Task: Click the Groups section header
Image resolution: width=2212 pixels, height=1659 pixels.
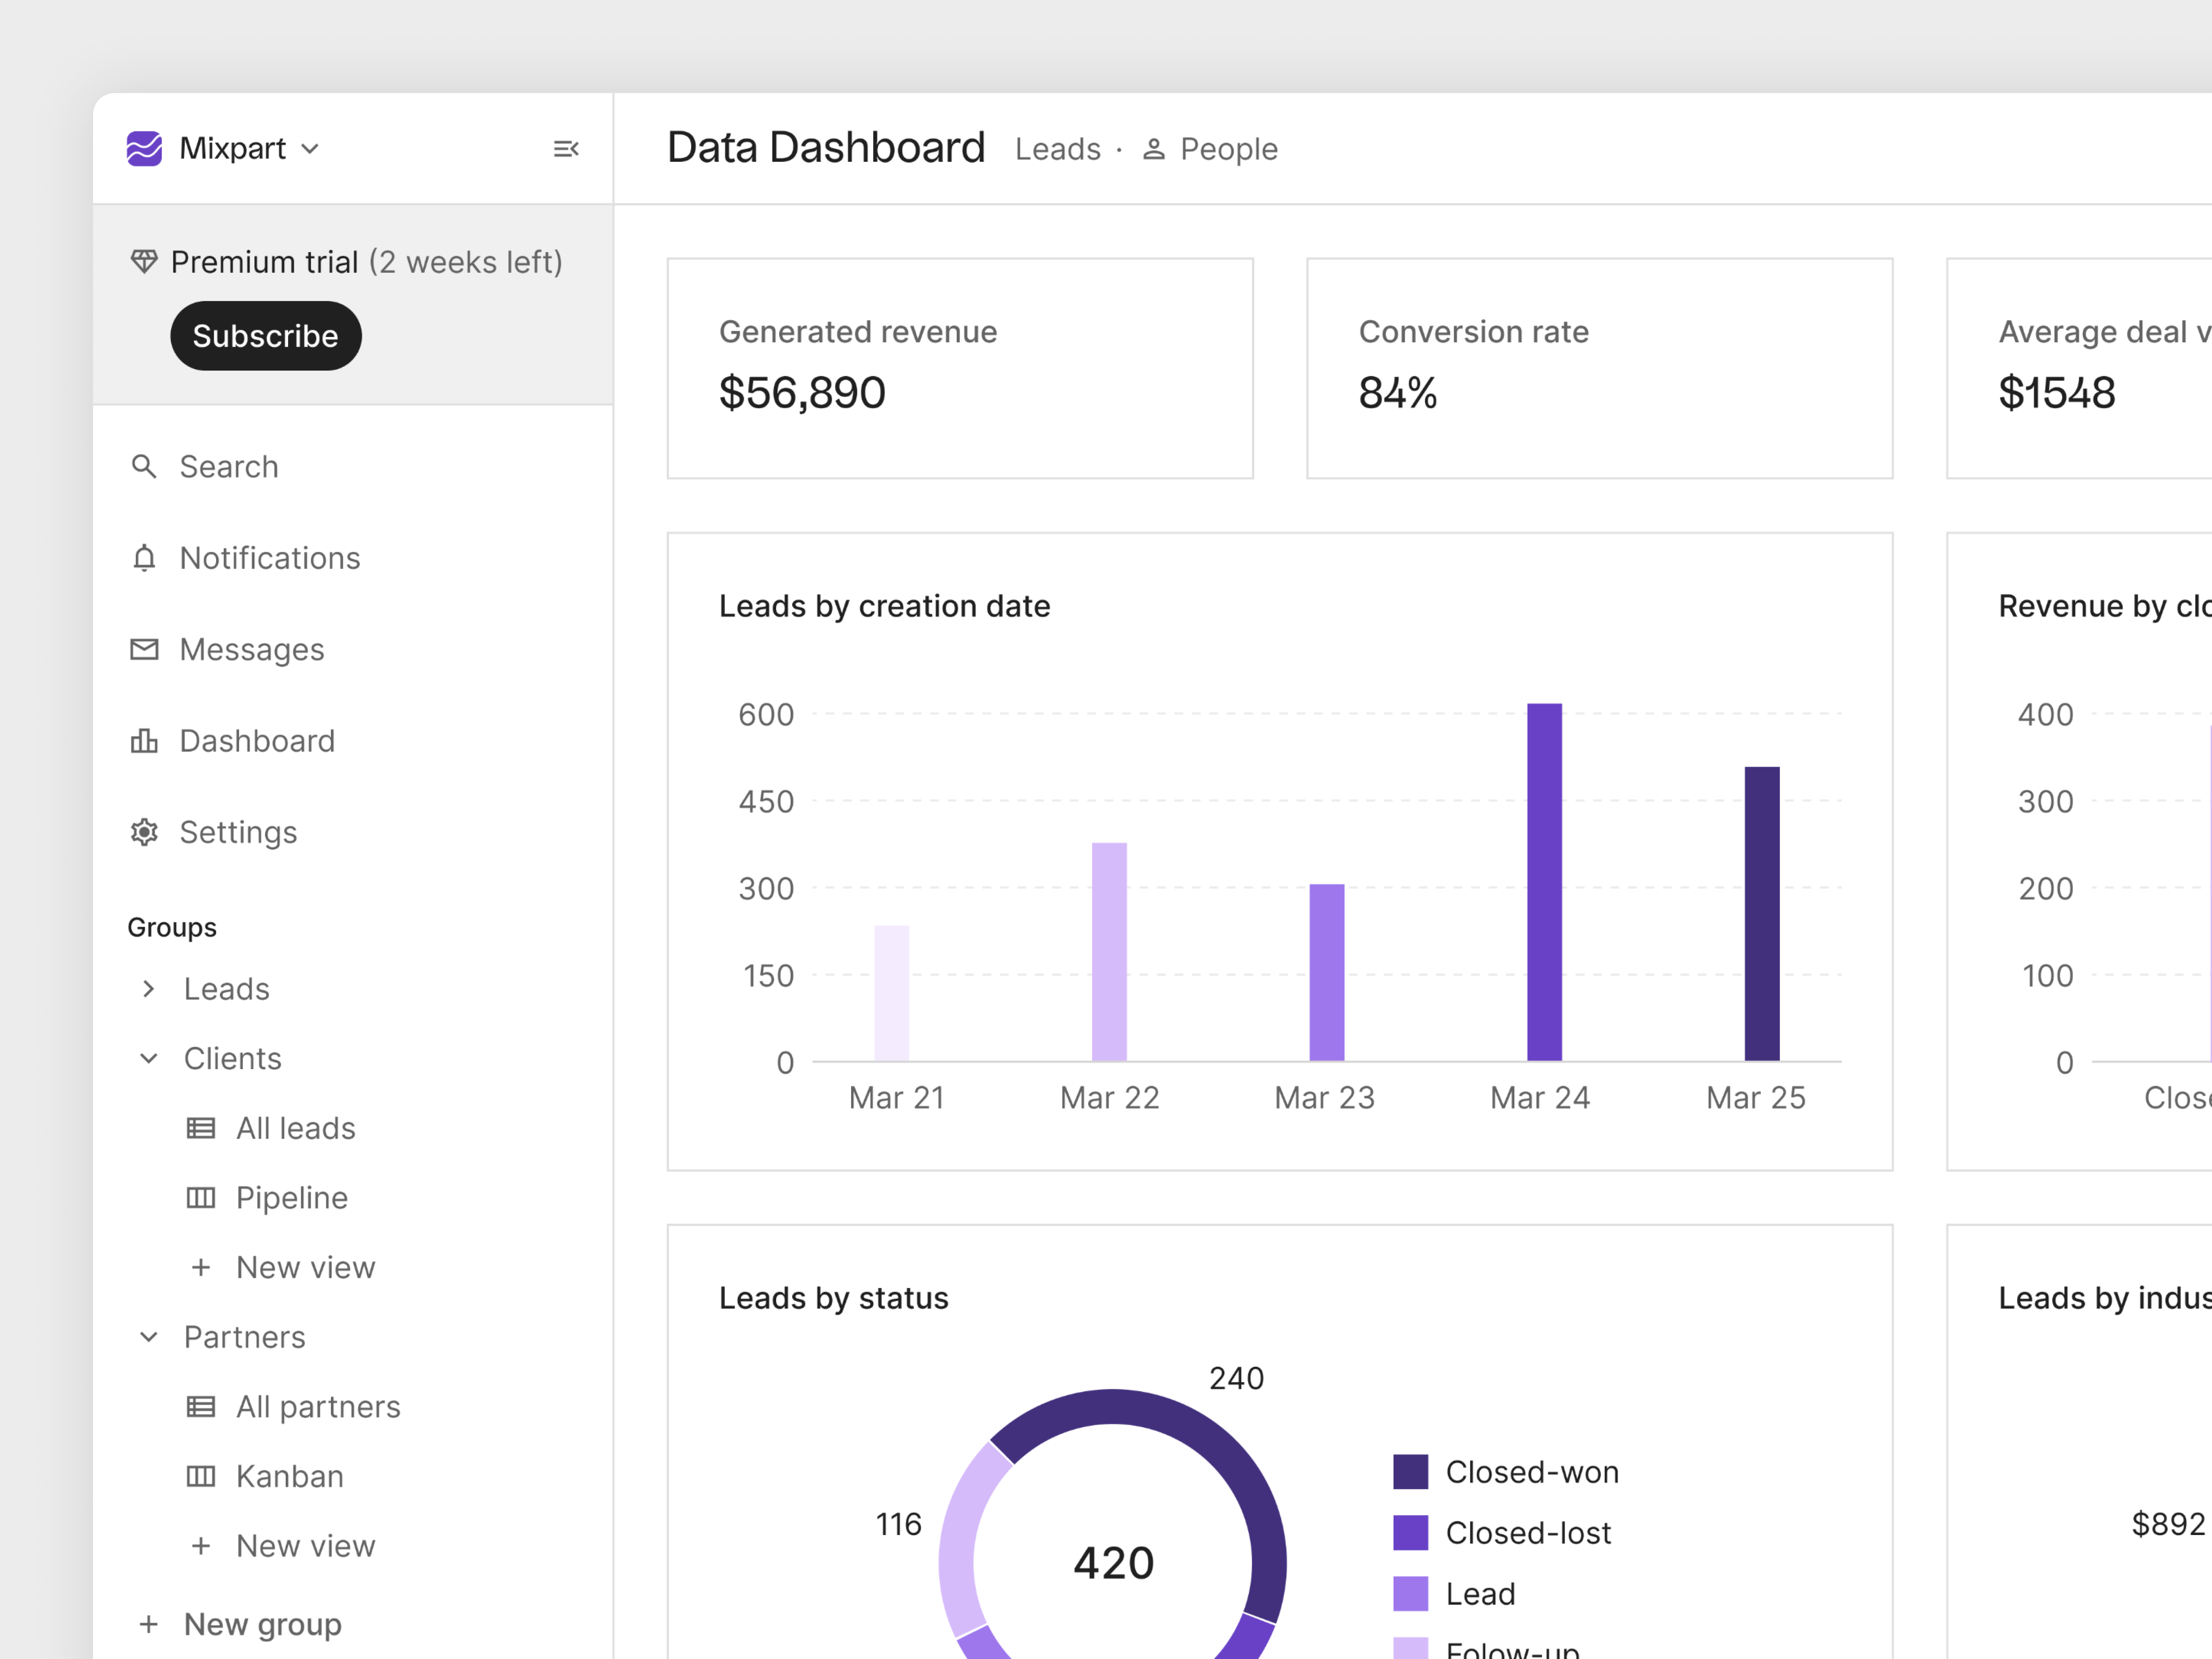Action: [171, 927]
